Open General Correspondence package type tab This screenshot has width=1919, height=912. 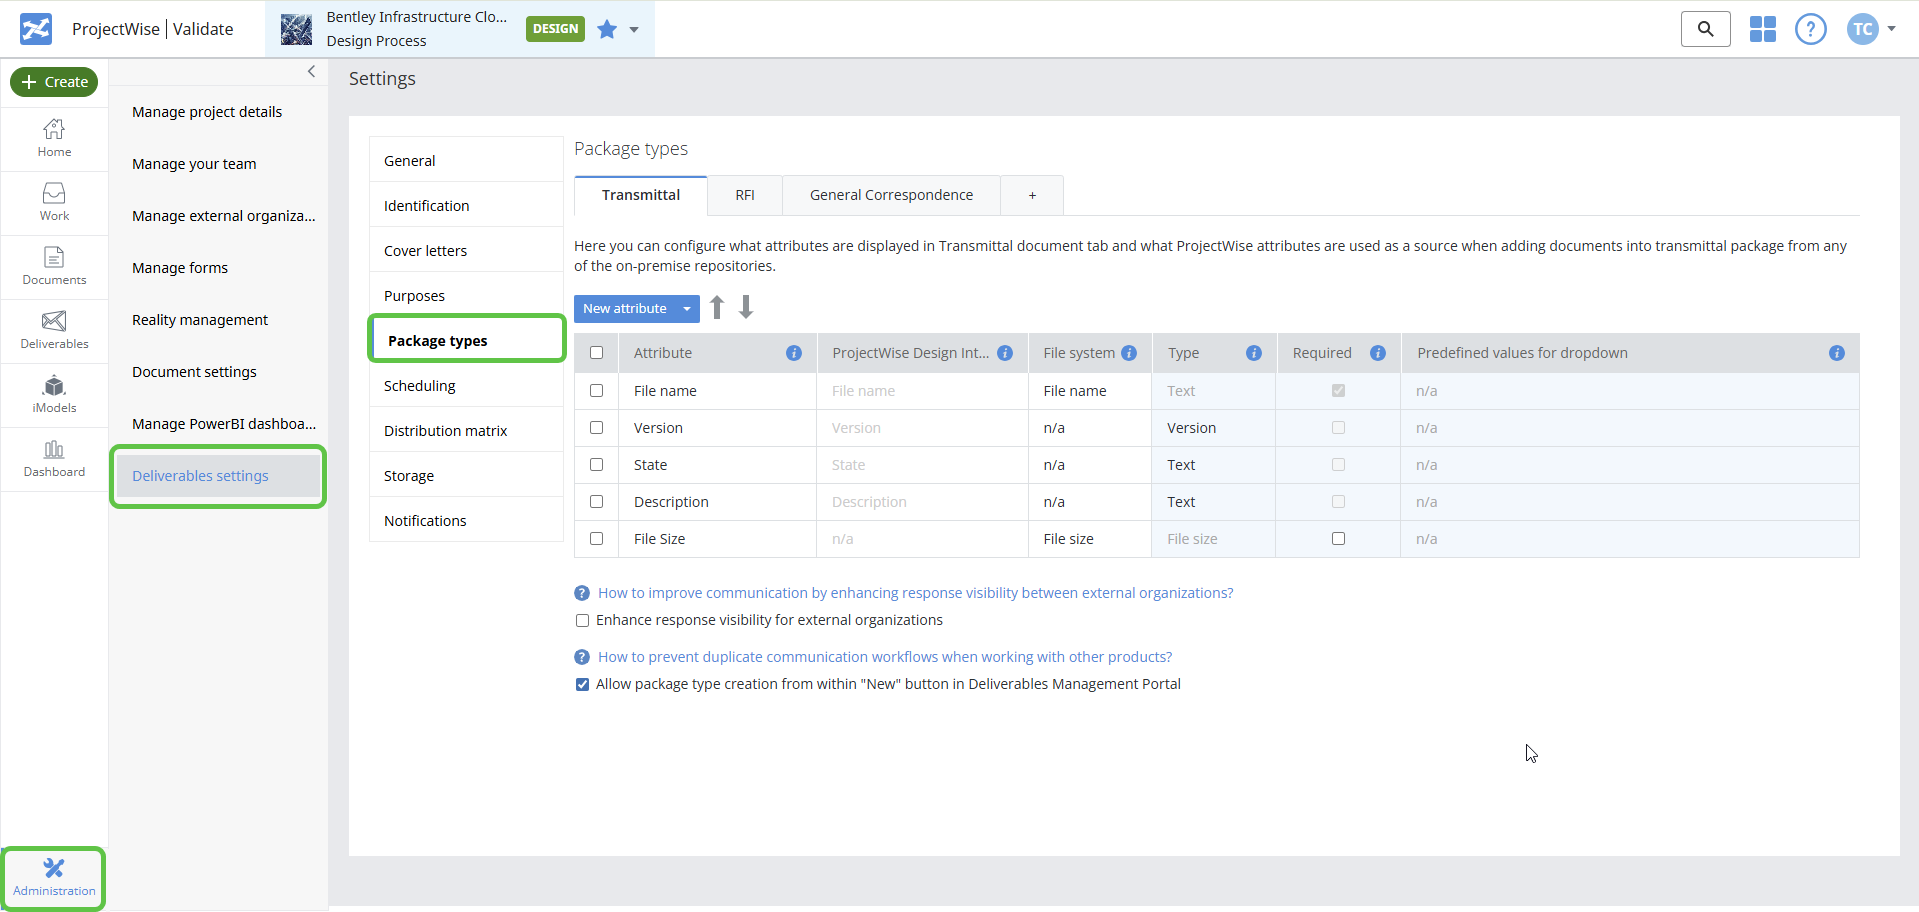[890, 195]
